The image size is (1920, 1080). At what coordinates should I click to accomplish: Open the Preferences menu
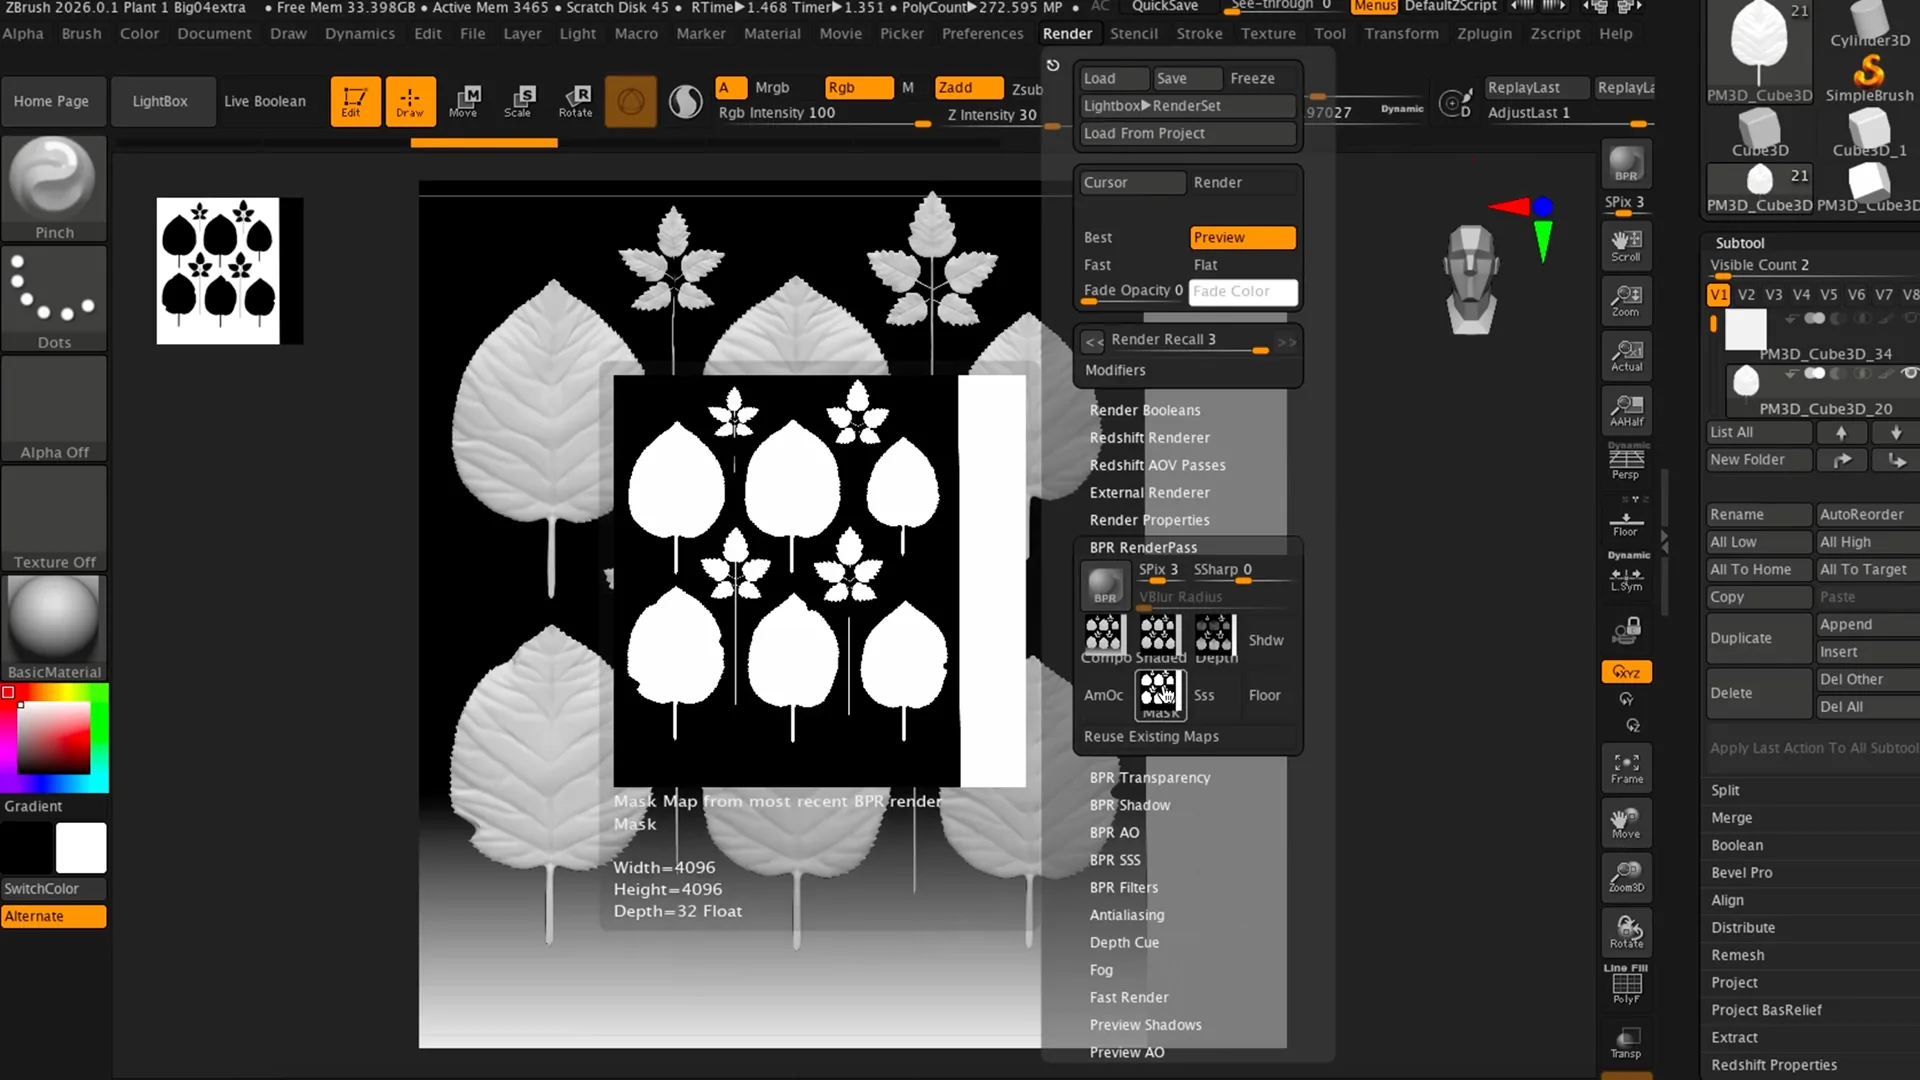point(982,33)
